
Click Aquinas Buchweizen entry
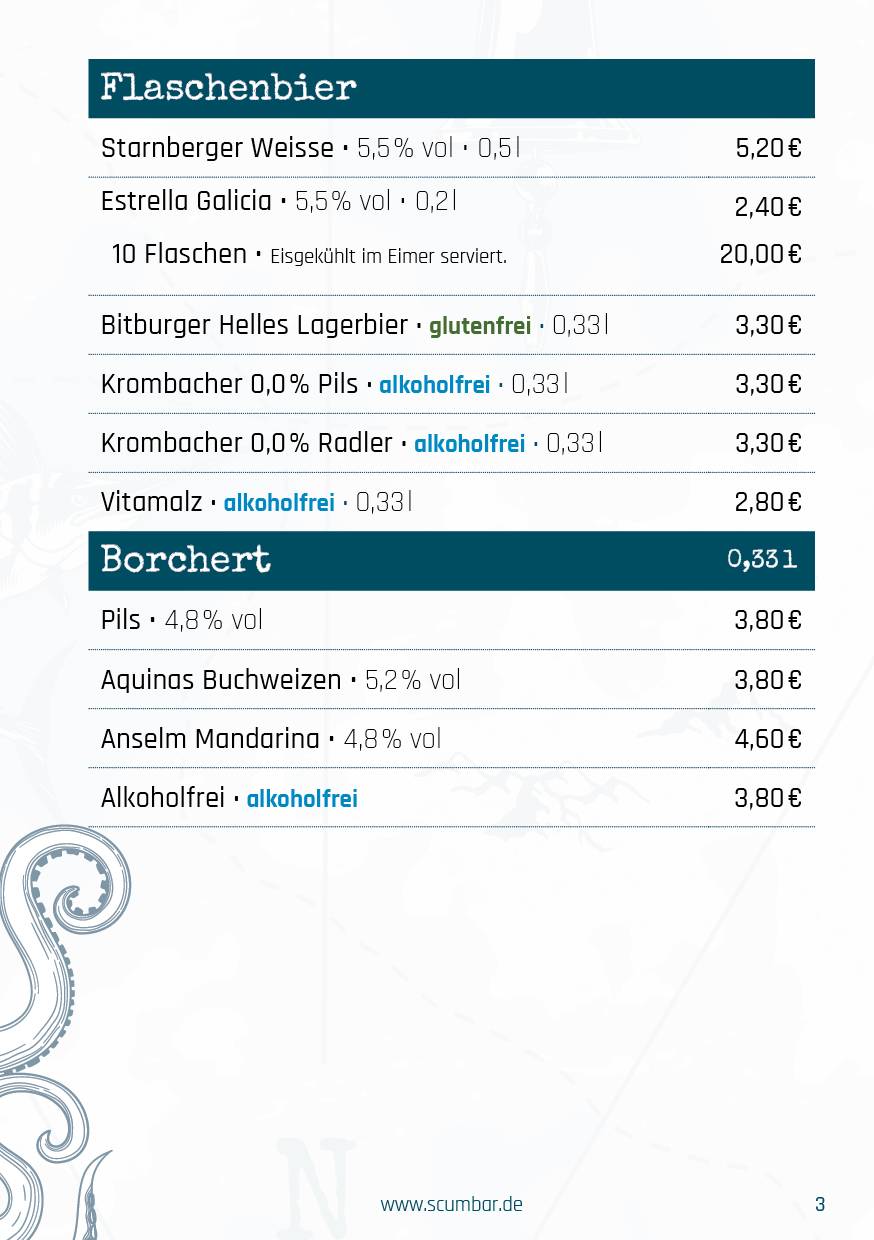(451, 680)
